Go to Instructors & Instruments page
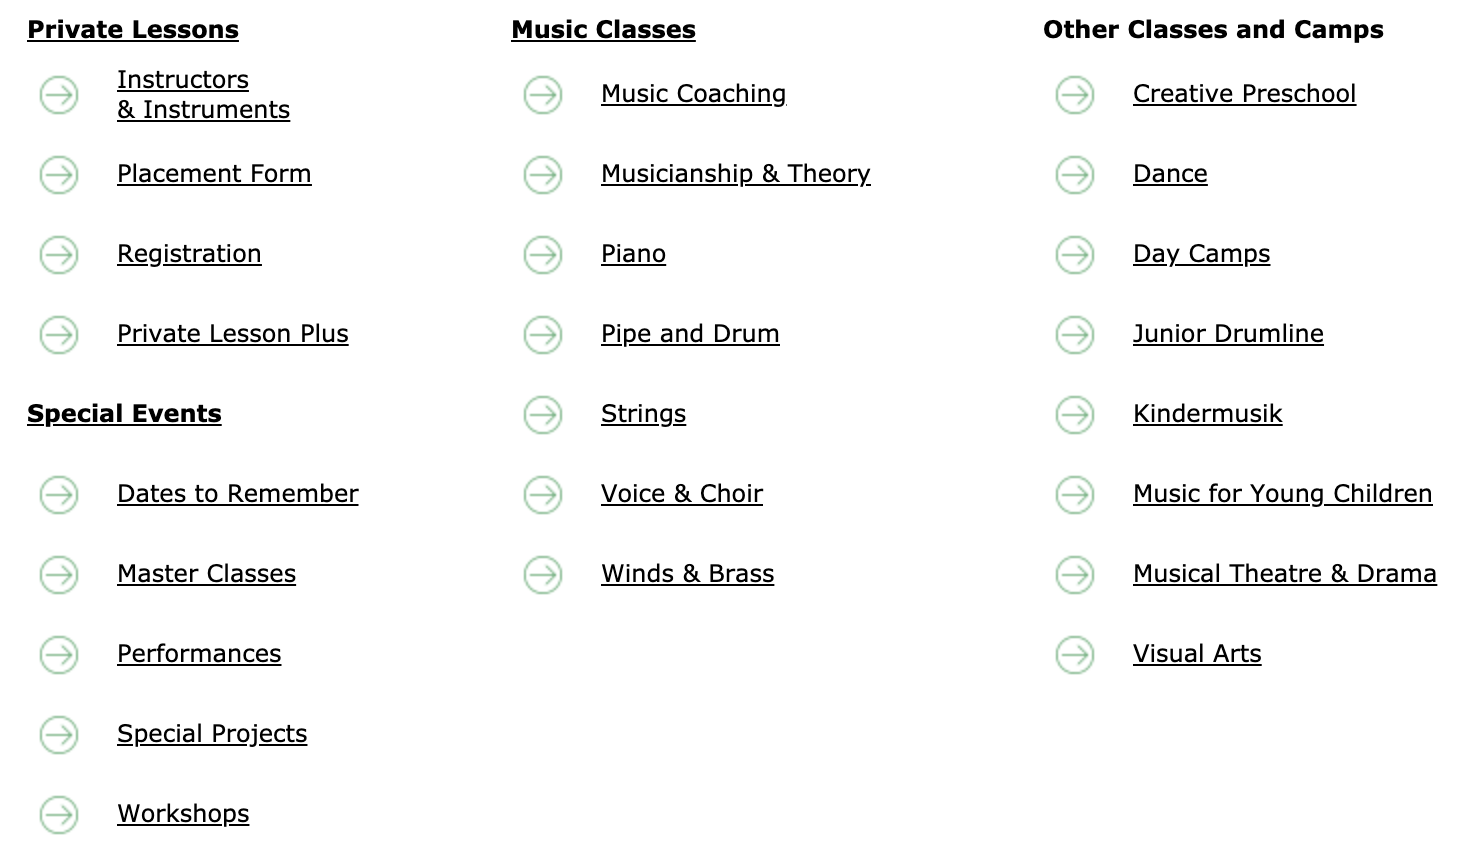This screenshot has height=858, width=1466. point(203,95)
